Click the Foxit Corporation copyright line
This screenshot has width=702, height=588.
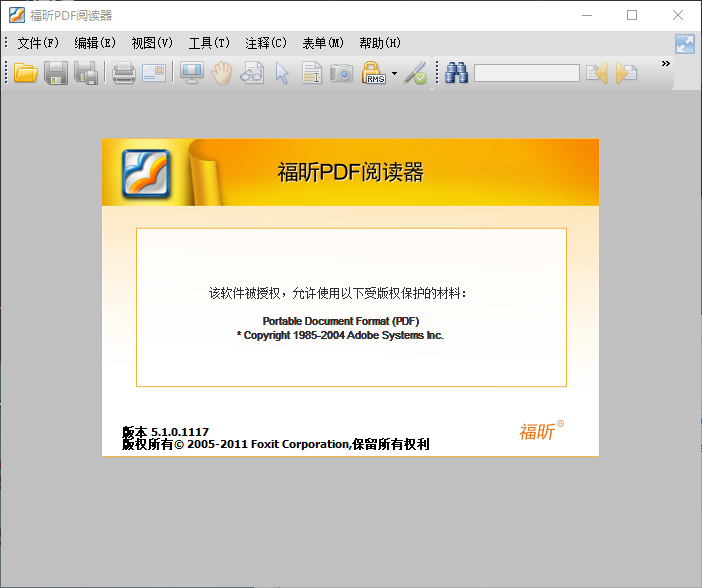coord(275,444)
